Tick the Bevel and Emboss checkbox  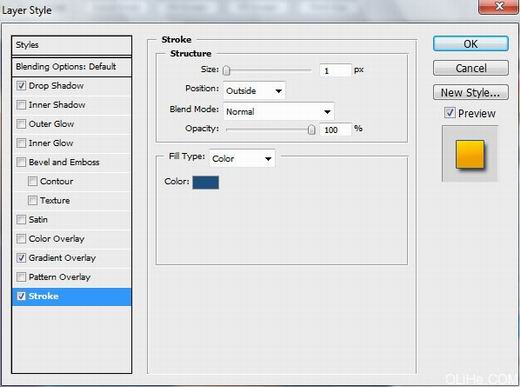coord(21,162)
